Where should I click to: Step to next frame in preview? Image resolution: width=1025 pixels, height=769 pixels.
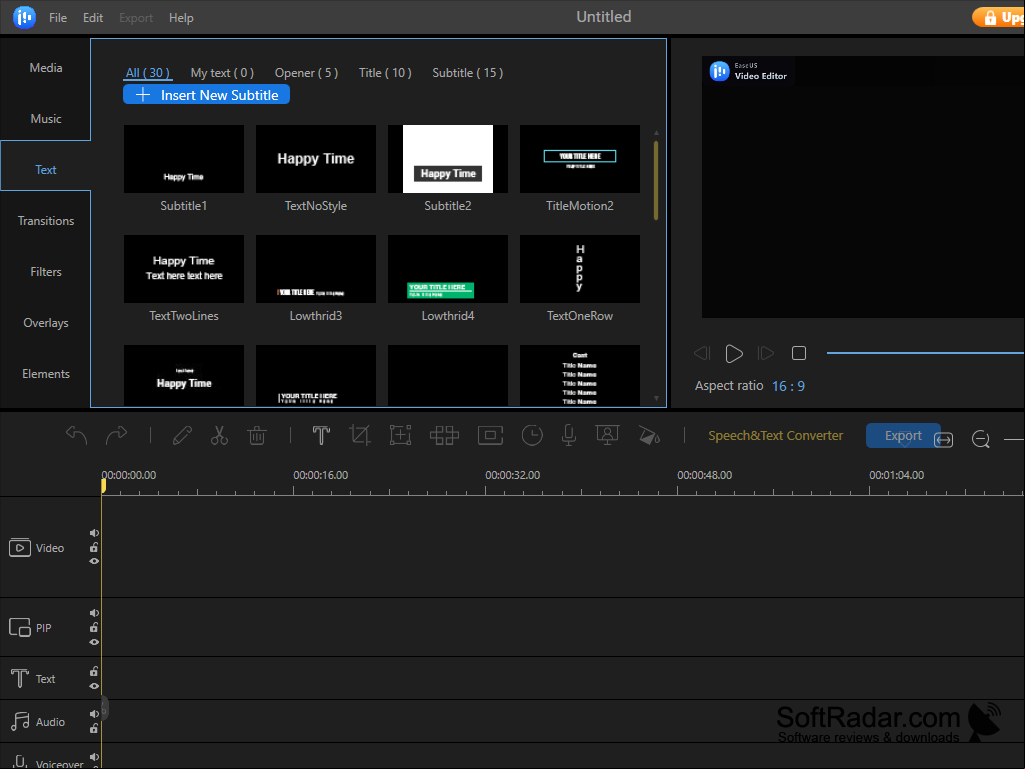click(x=765, y=354)
